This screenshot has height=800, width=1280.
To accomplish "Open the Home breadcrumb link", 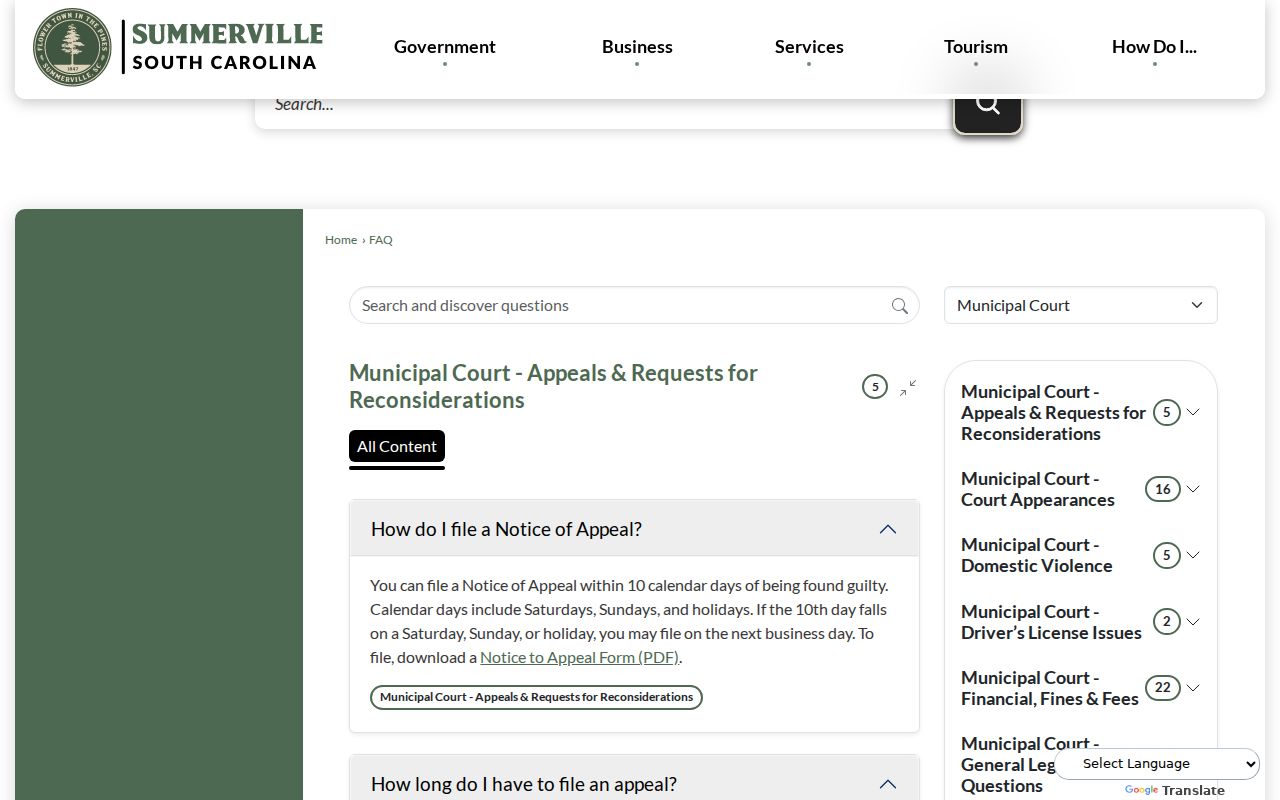I will pos(341,240).
